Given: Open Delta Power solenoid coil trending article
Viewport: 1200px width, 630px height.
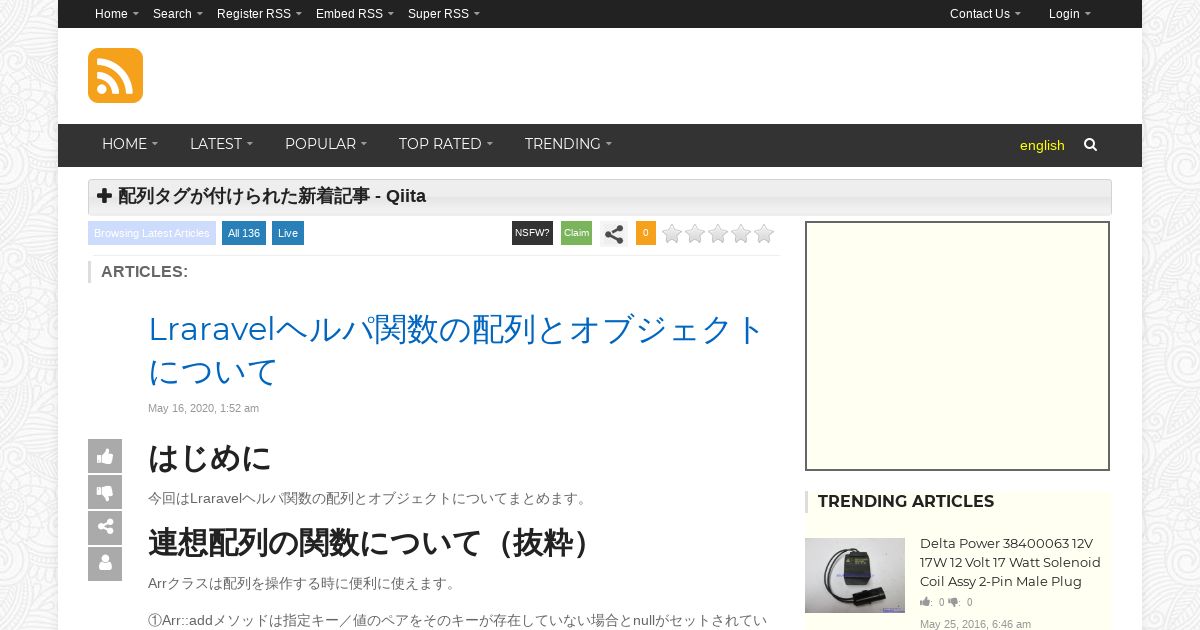Looking at the screenshot, I should click(x=1010, y=562).
